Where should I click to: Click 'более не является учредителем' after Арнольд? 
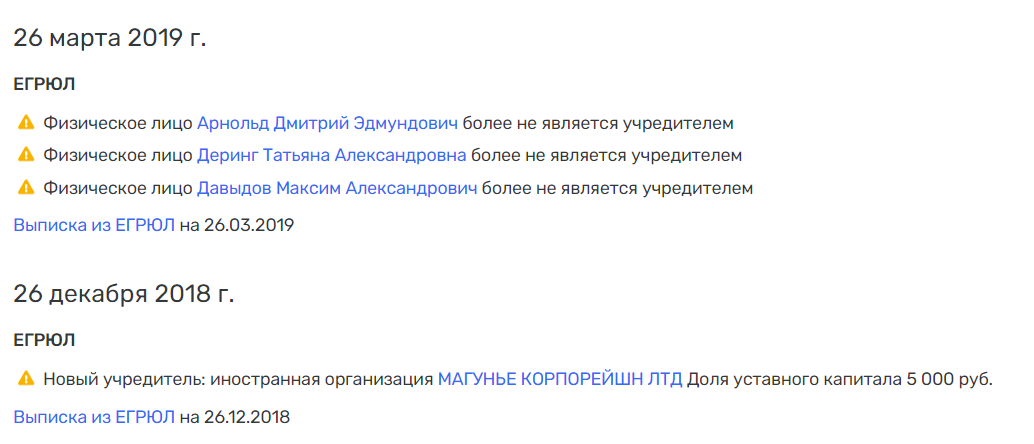(597, 123)
